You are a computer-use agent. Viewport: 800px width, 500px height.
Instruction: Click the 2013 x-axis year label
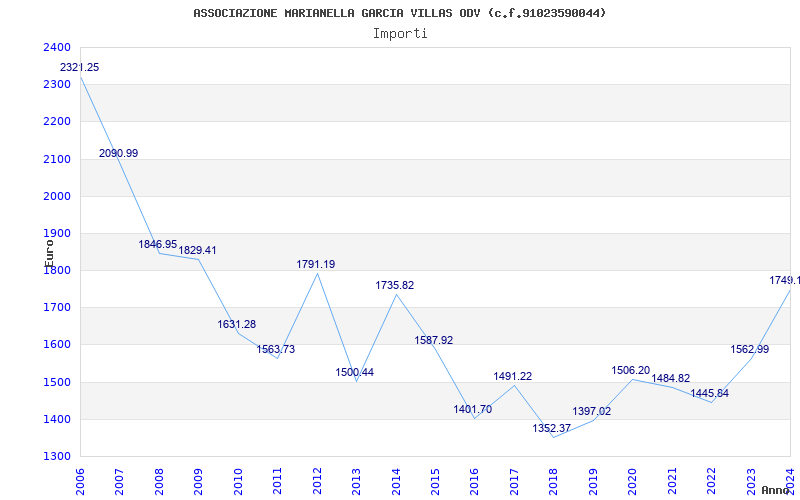click(356, 481)
